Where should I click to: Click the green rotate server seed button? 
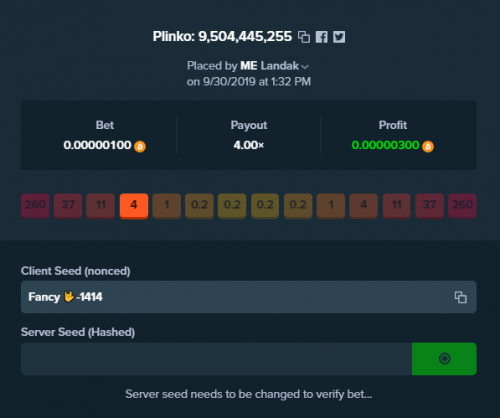[x=444, y=359]
